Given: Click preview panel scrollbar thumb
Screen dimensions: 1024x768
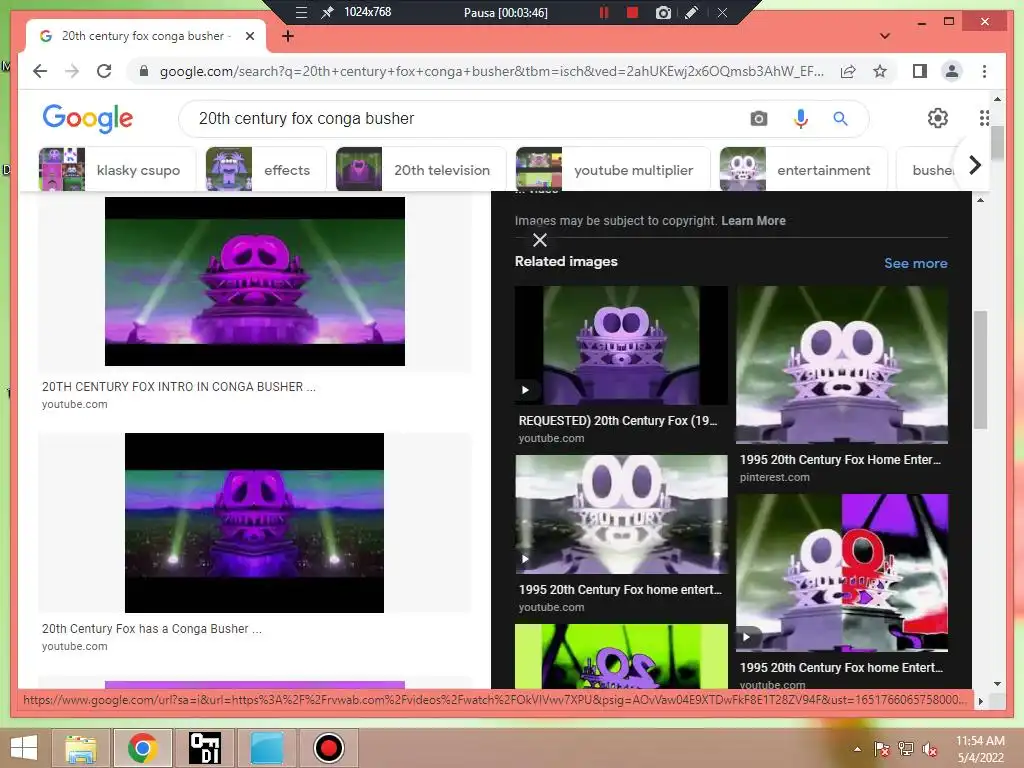Looking at the screenshot, I should click(x=980, y=370).
